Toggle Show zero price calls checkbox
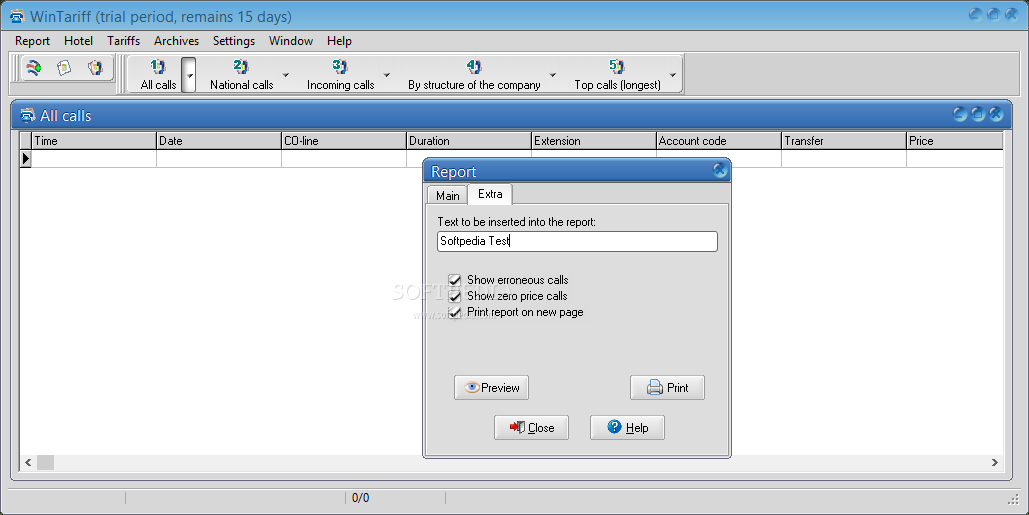Screen dimensions: 1029x515 tap(454, 297)
